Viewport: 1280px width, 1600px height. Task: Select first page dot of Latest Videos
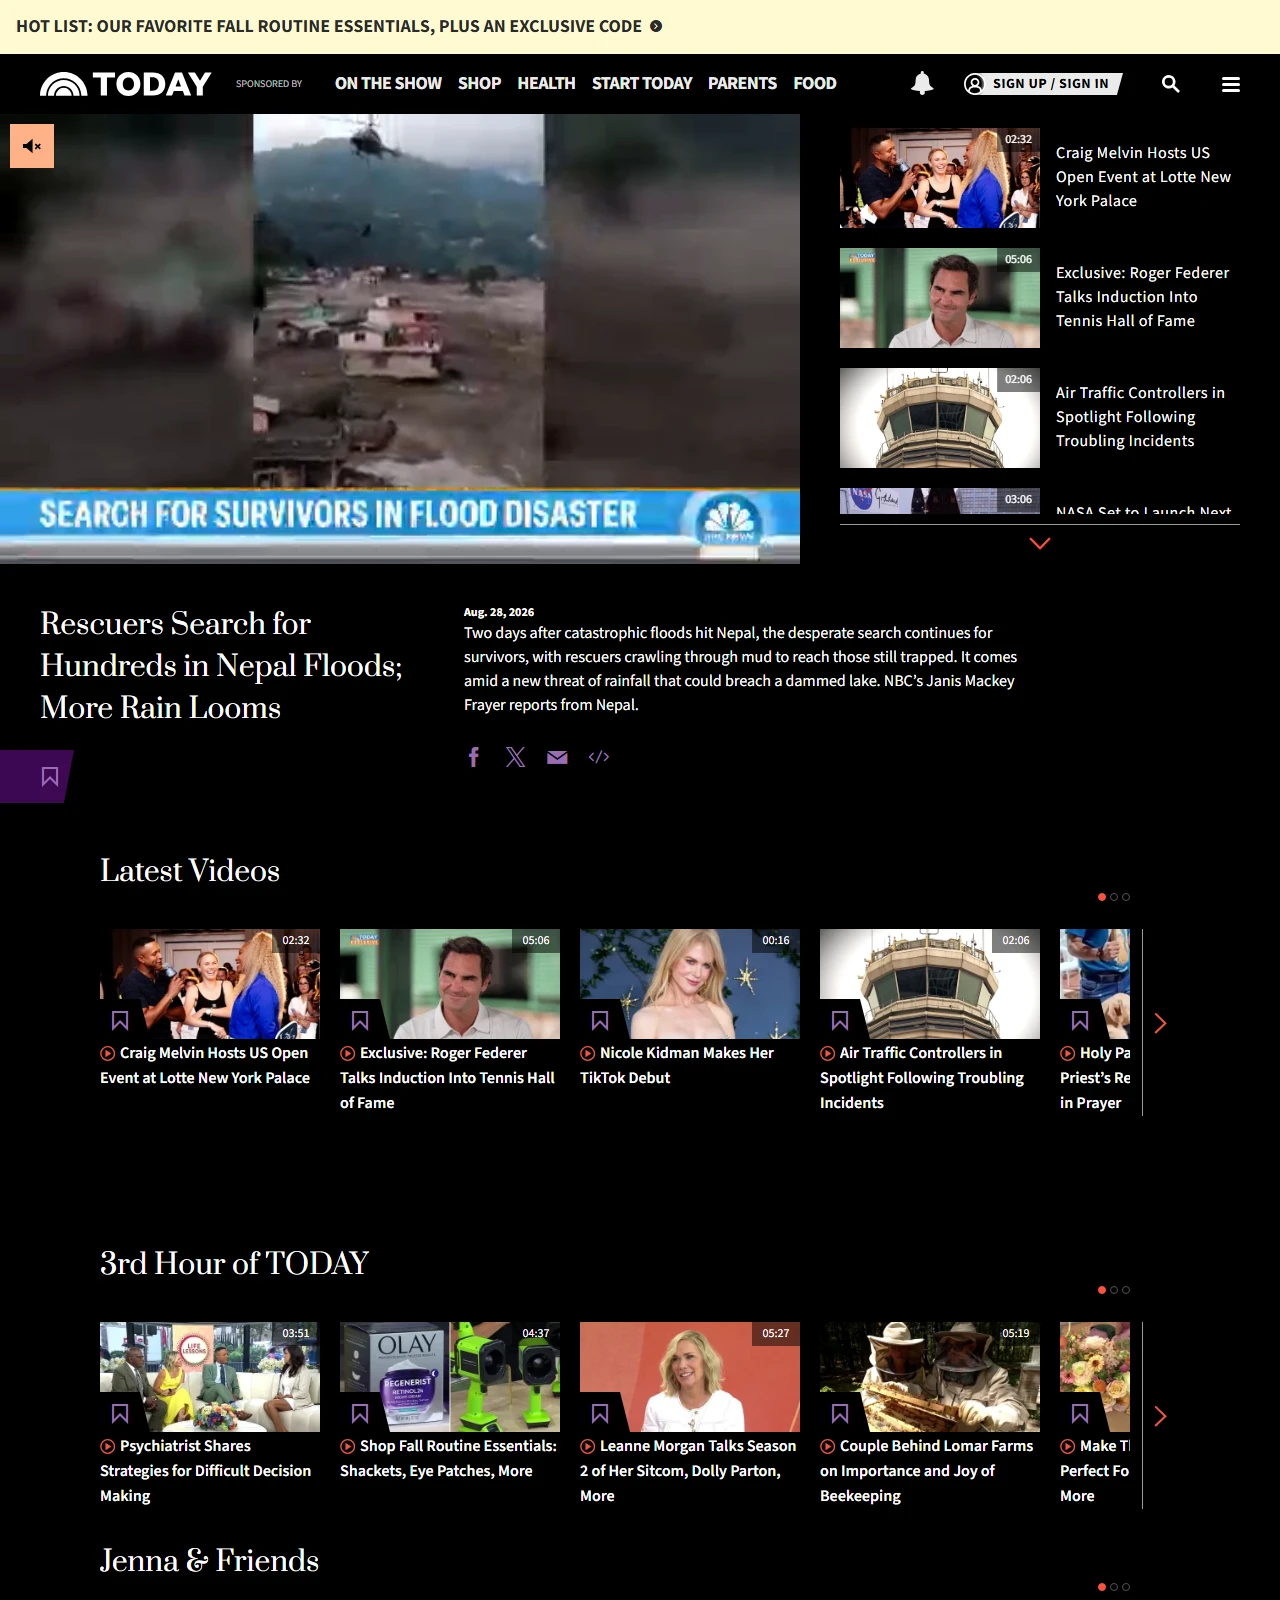(x=1102, y=897)
